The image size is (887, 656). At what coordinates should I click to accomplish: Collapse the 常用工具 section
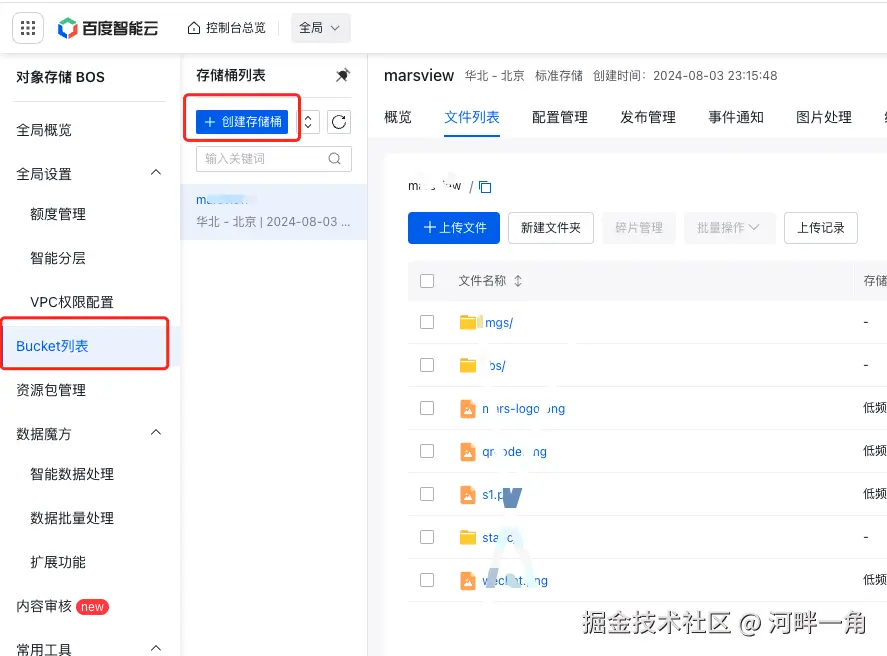tap(156, 648)
